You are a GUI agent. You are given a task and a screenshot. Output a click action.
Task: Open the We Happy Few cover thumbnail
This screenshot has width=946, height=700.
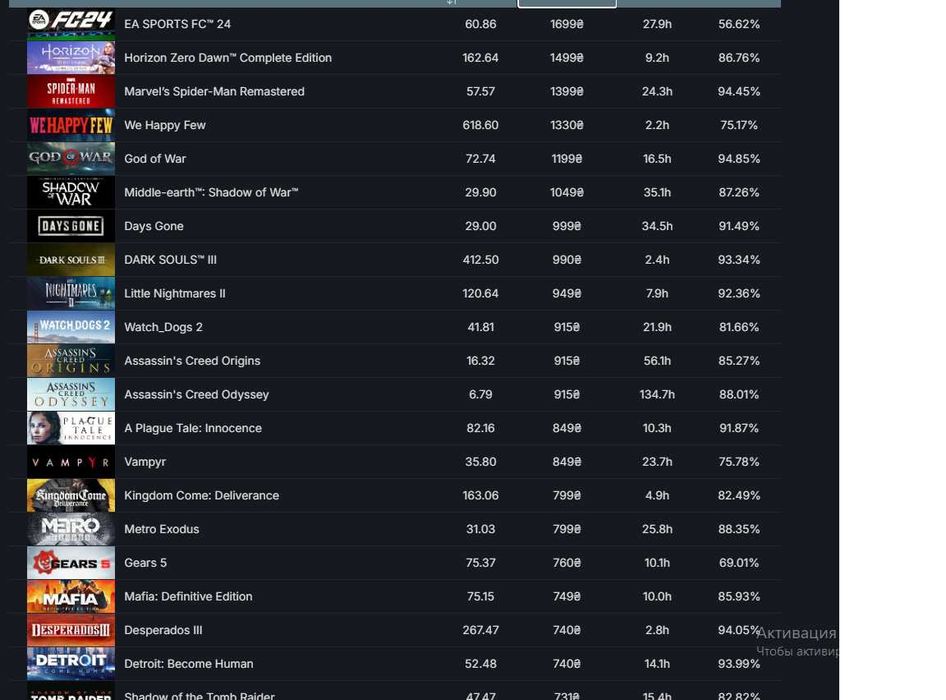(71, 125)
